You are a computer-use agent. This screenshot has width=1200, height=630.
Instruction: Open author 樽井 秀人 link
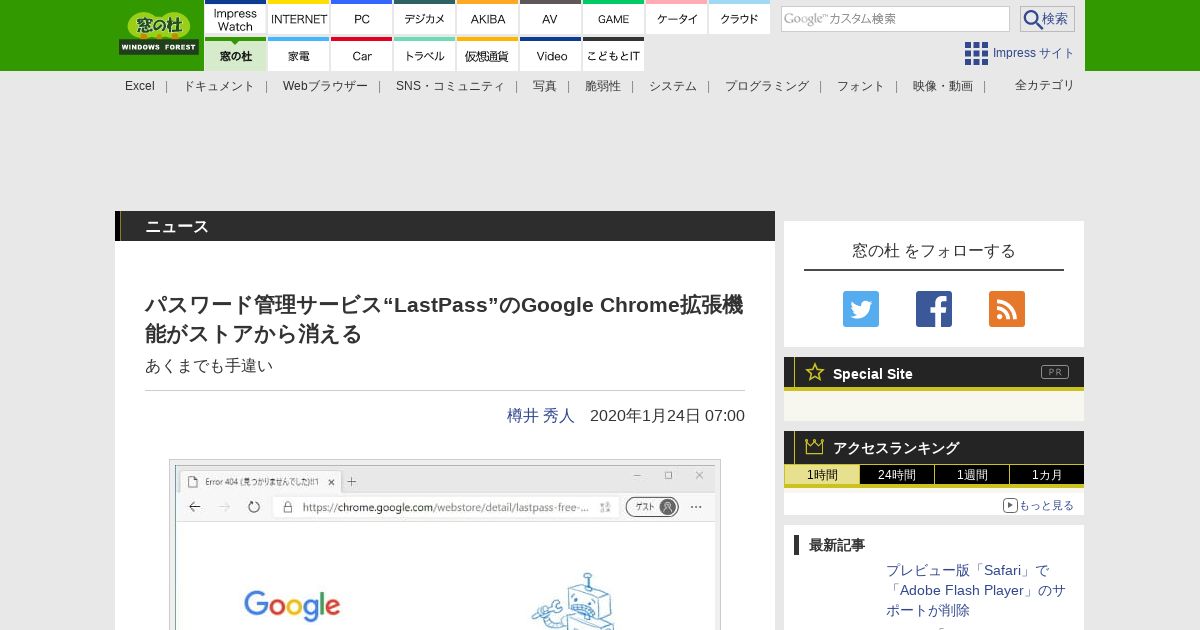click(x=540, y=415)
